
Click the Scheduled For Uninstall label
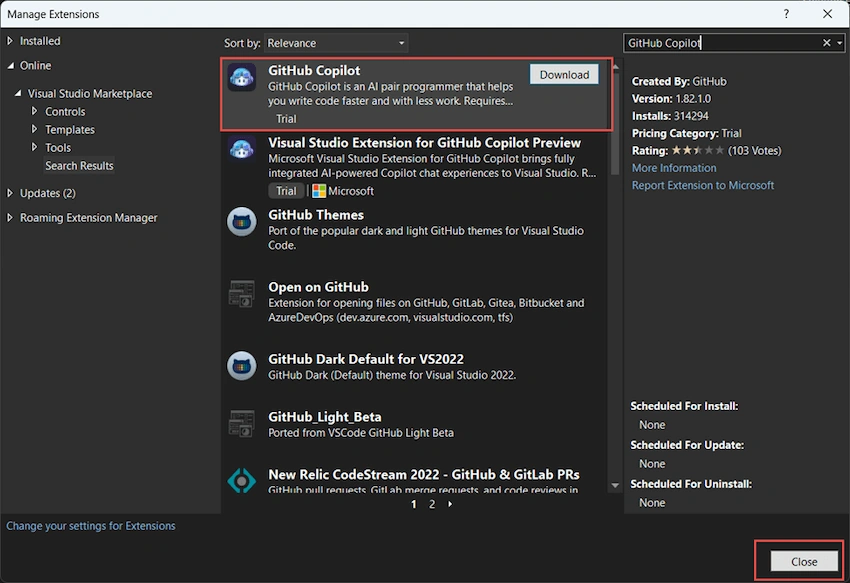(x=691, y=484)
